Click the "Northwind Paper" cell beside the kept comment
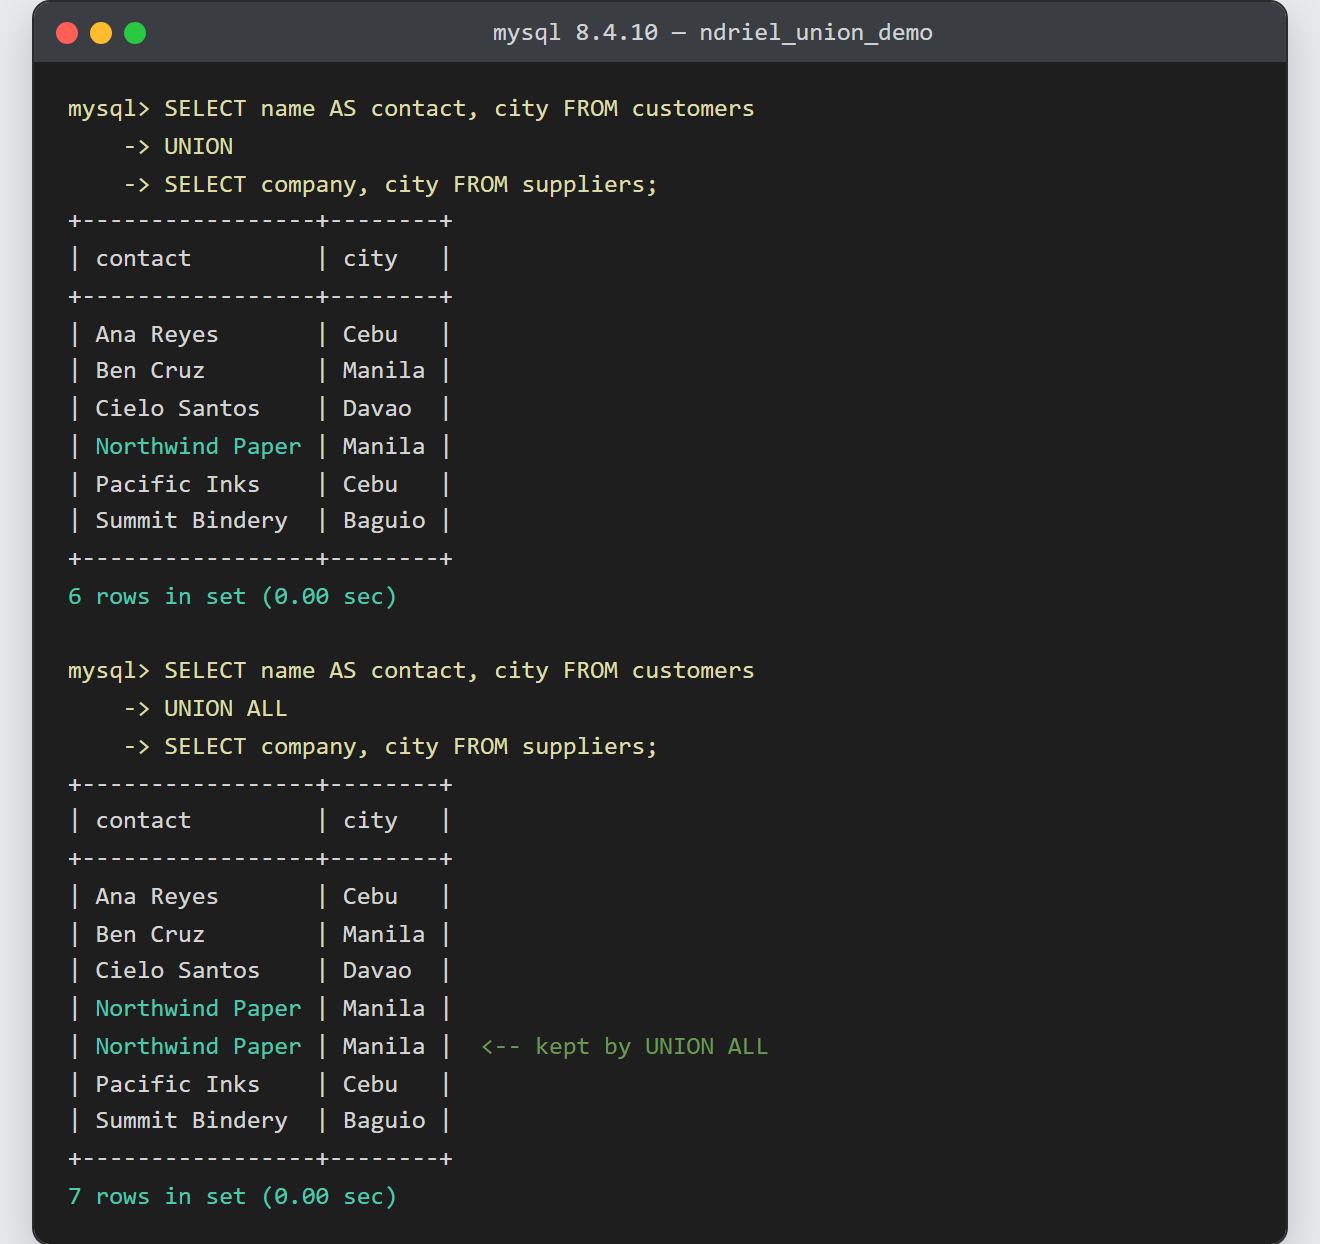This screenshot has width=1320, height=1244. 198,1047
